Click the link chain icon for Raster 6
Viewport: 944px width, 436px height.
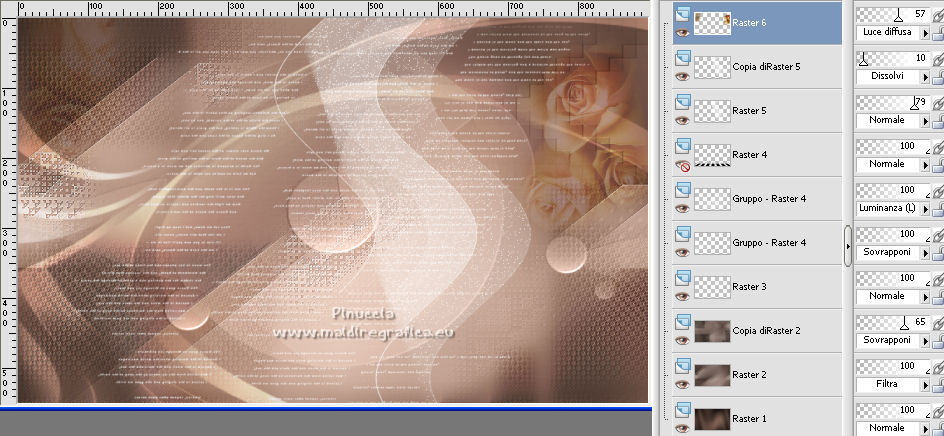(x=938, y=14)
